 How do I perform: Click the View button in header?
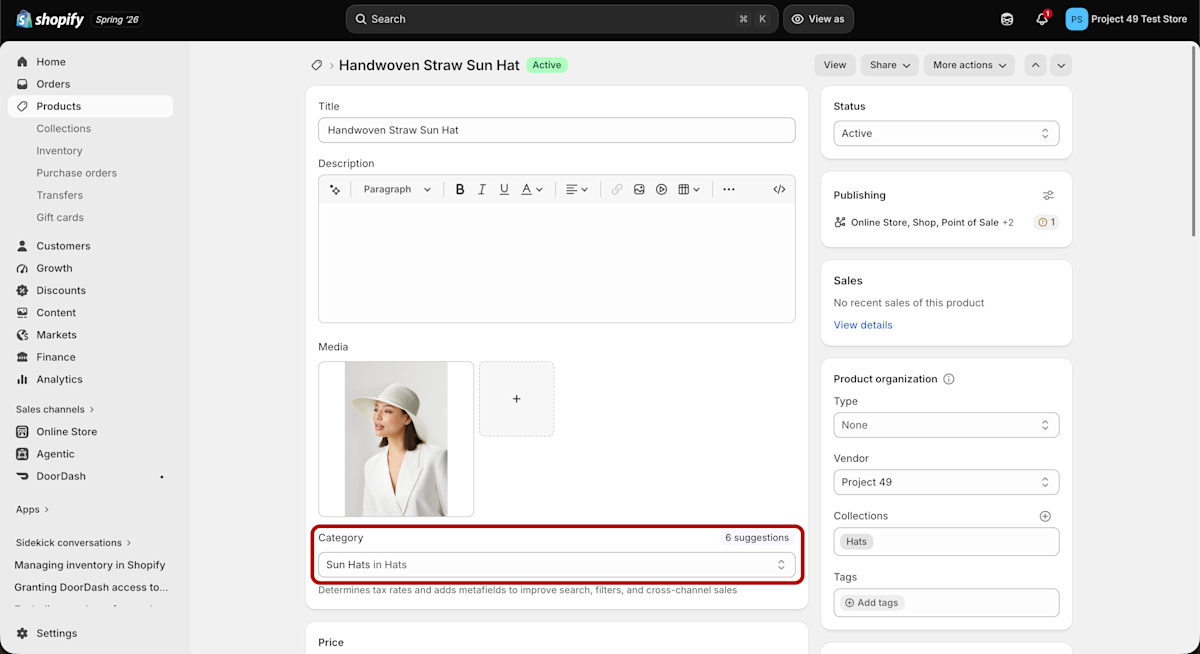(x=835, y=65)
